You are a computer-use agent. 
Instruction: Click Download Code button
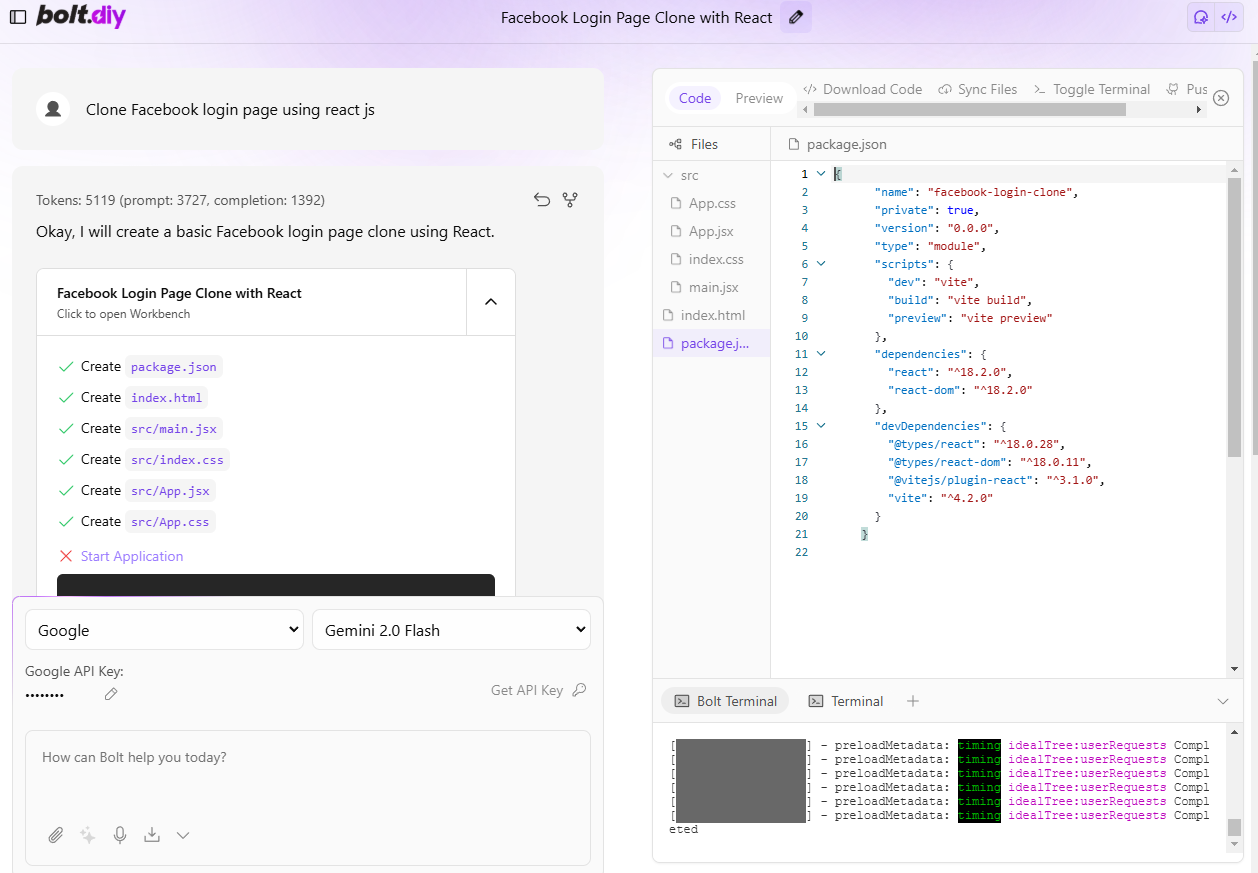[x=863, y=89]
